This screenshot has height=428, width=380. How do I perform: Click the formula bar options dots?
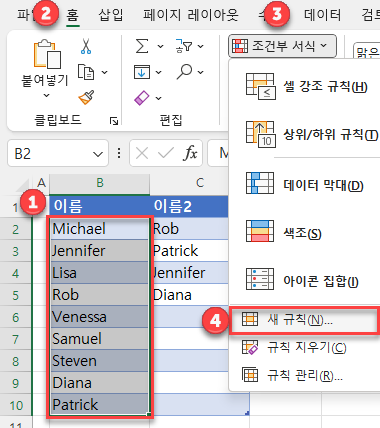pos(119,153)
